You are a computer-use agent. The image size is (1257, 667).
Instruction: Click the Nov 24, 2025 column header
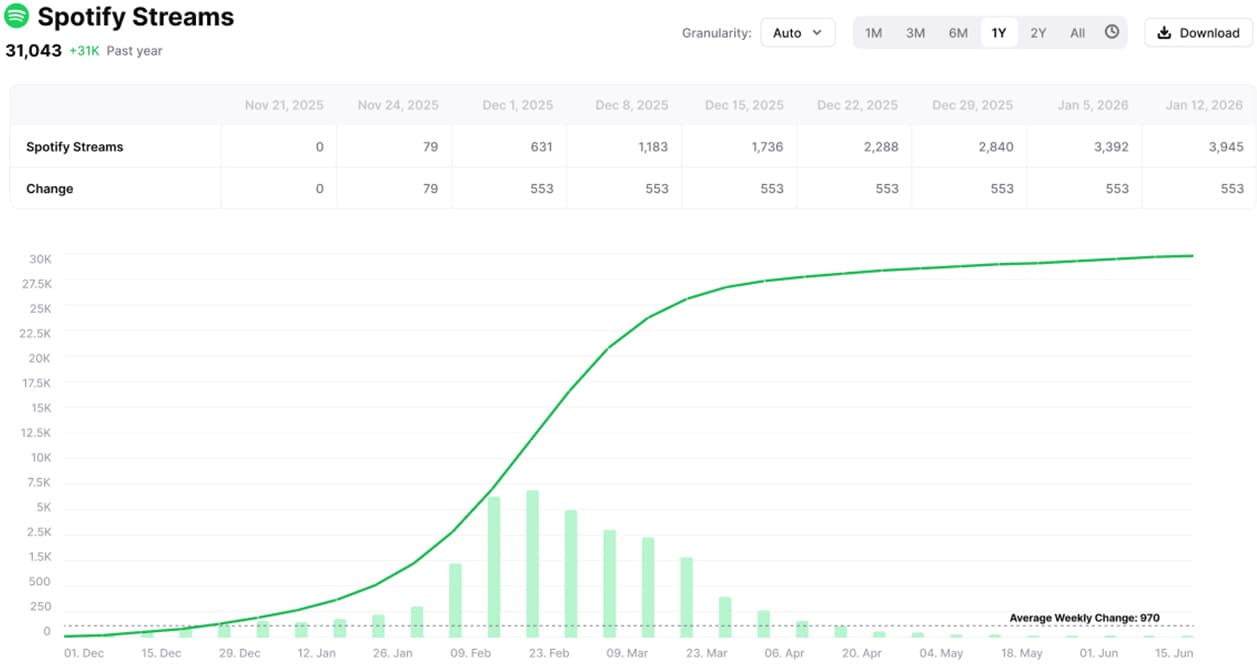click(x=398, y=105)
